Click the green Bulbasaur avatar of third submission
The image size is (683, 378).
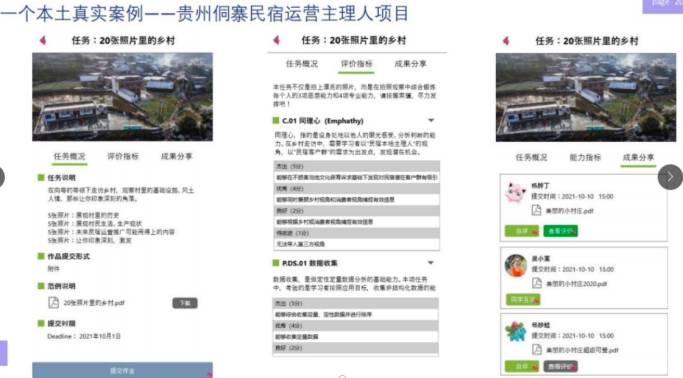pyautogui.click(x=516, y=331)
